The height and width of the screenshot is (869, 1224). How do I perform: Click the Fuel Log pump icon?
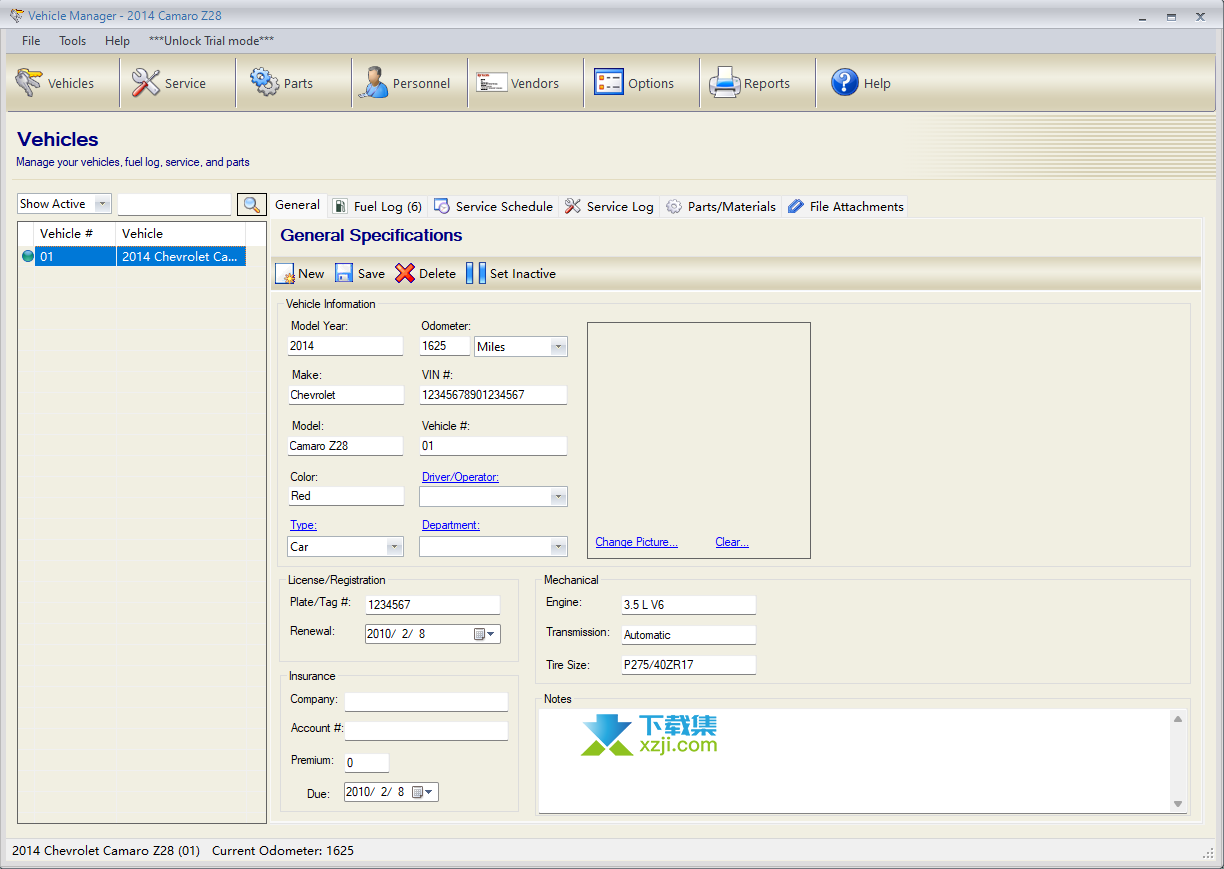click(340, 206)
